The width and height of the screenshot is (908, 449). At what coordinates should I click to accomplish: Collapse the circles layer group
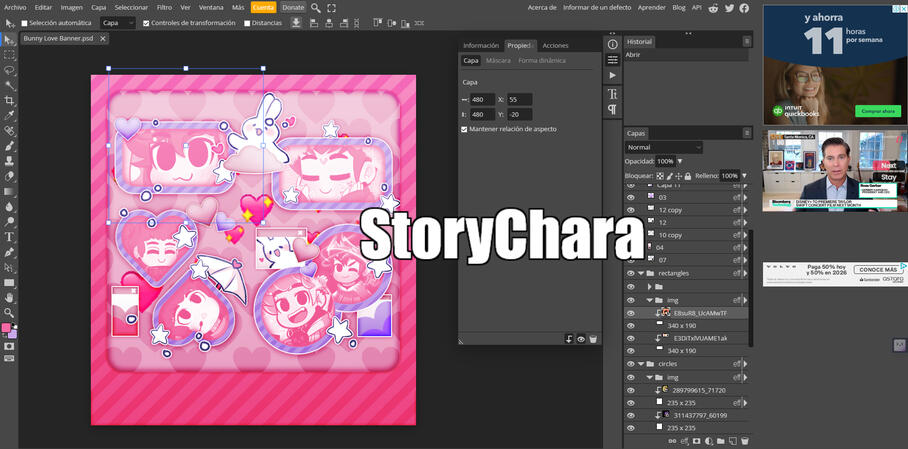tap(641, 364)
